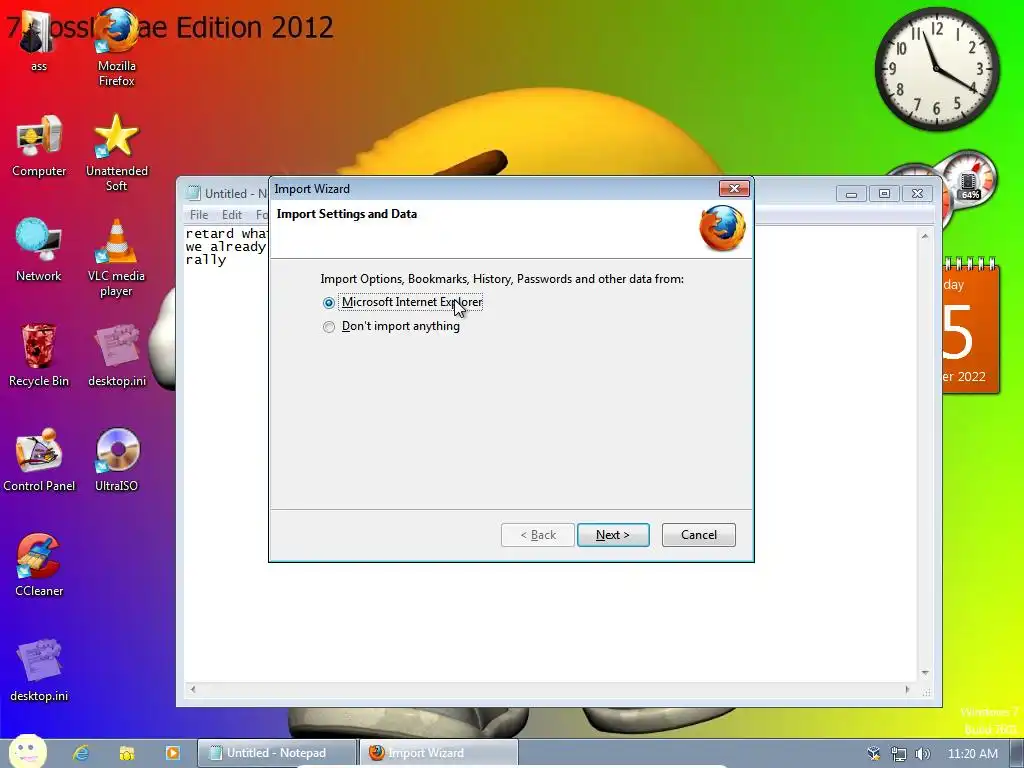Click Notepad horizontal scrollbar left arrow
Viewport: 1024px width, 768px height.
193,689
